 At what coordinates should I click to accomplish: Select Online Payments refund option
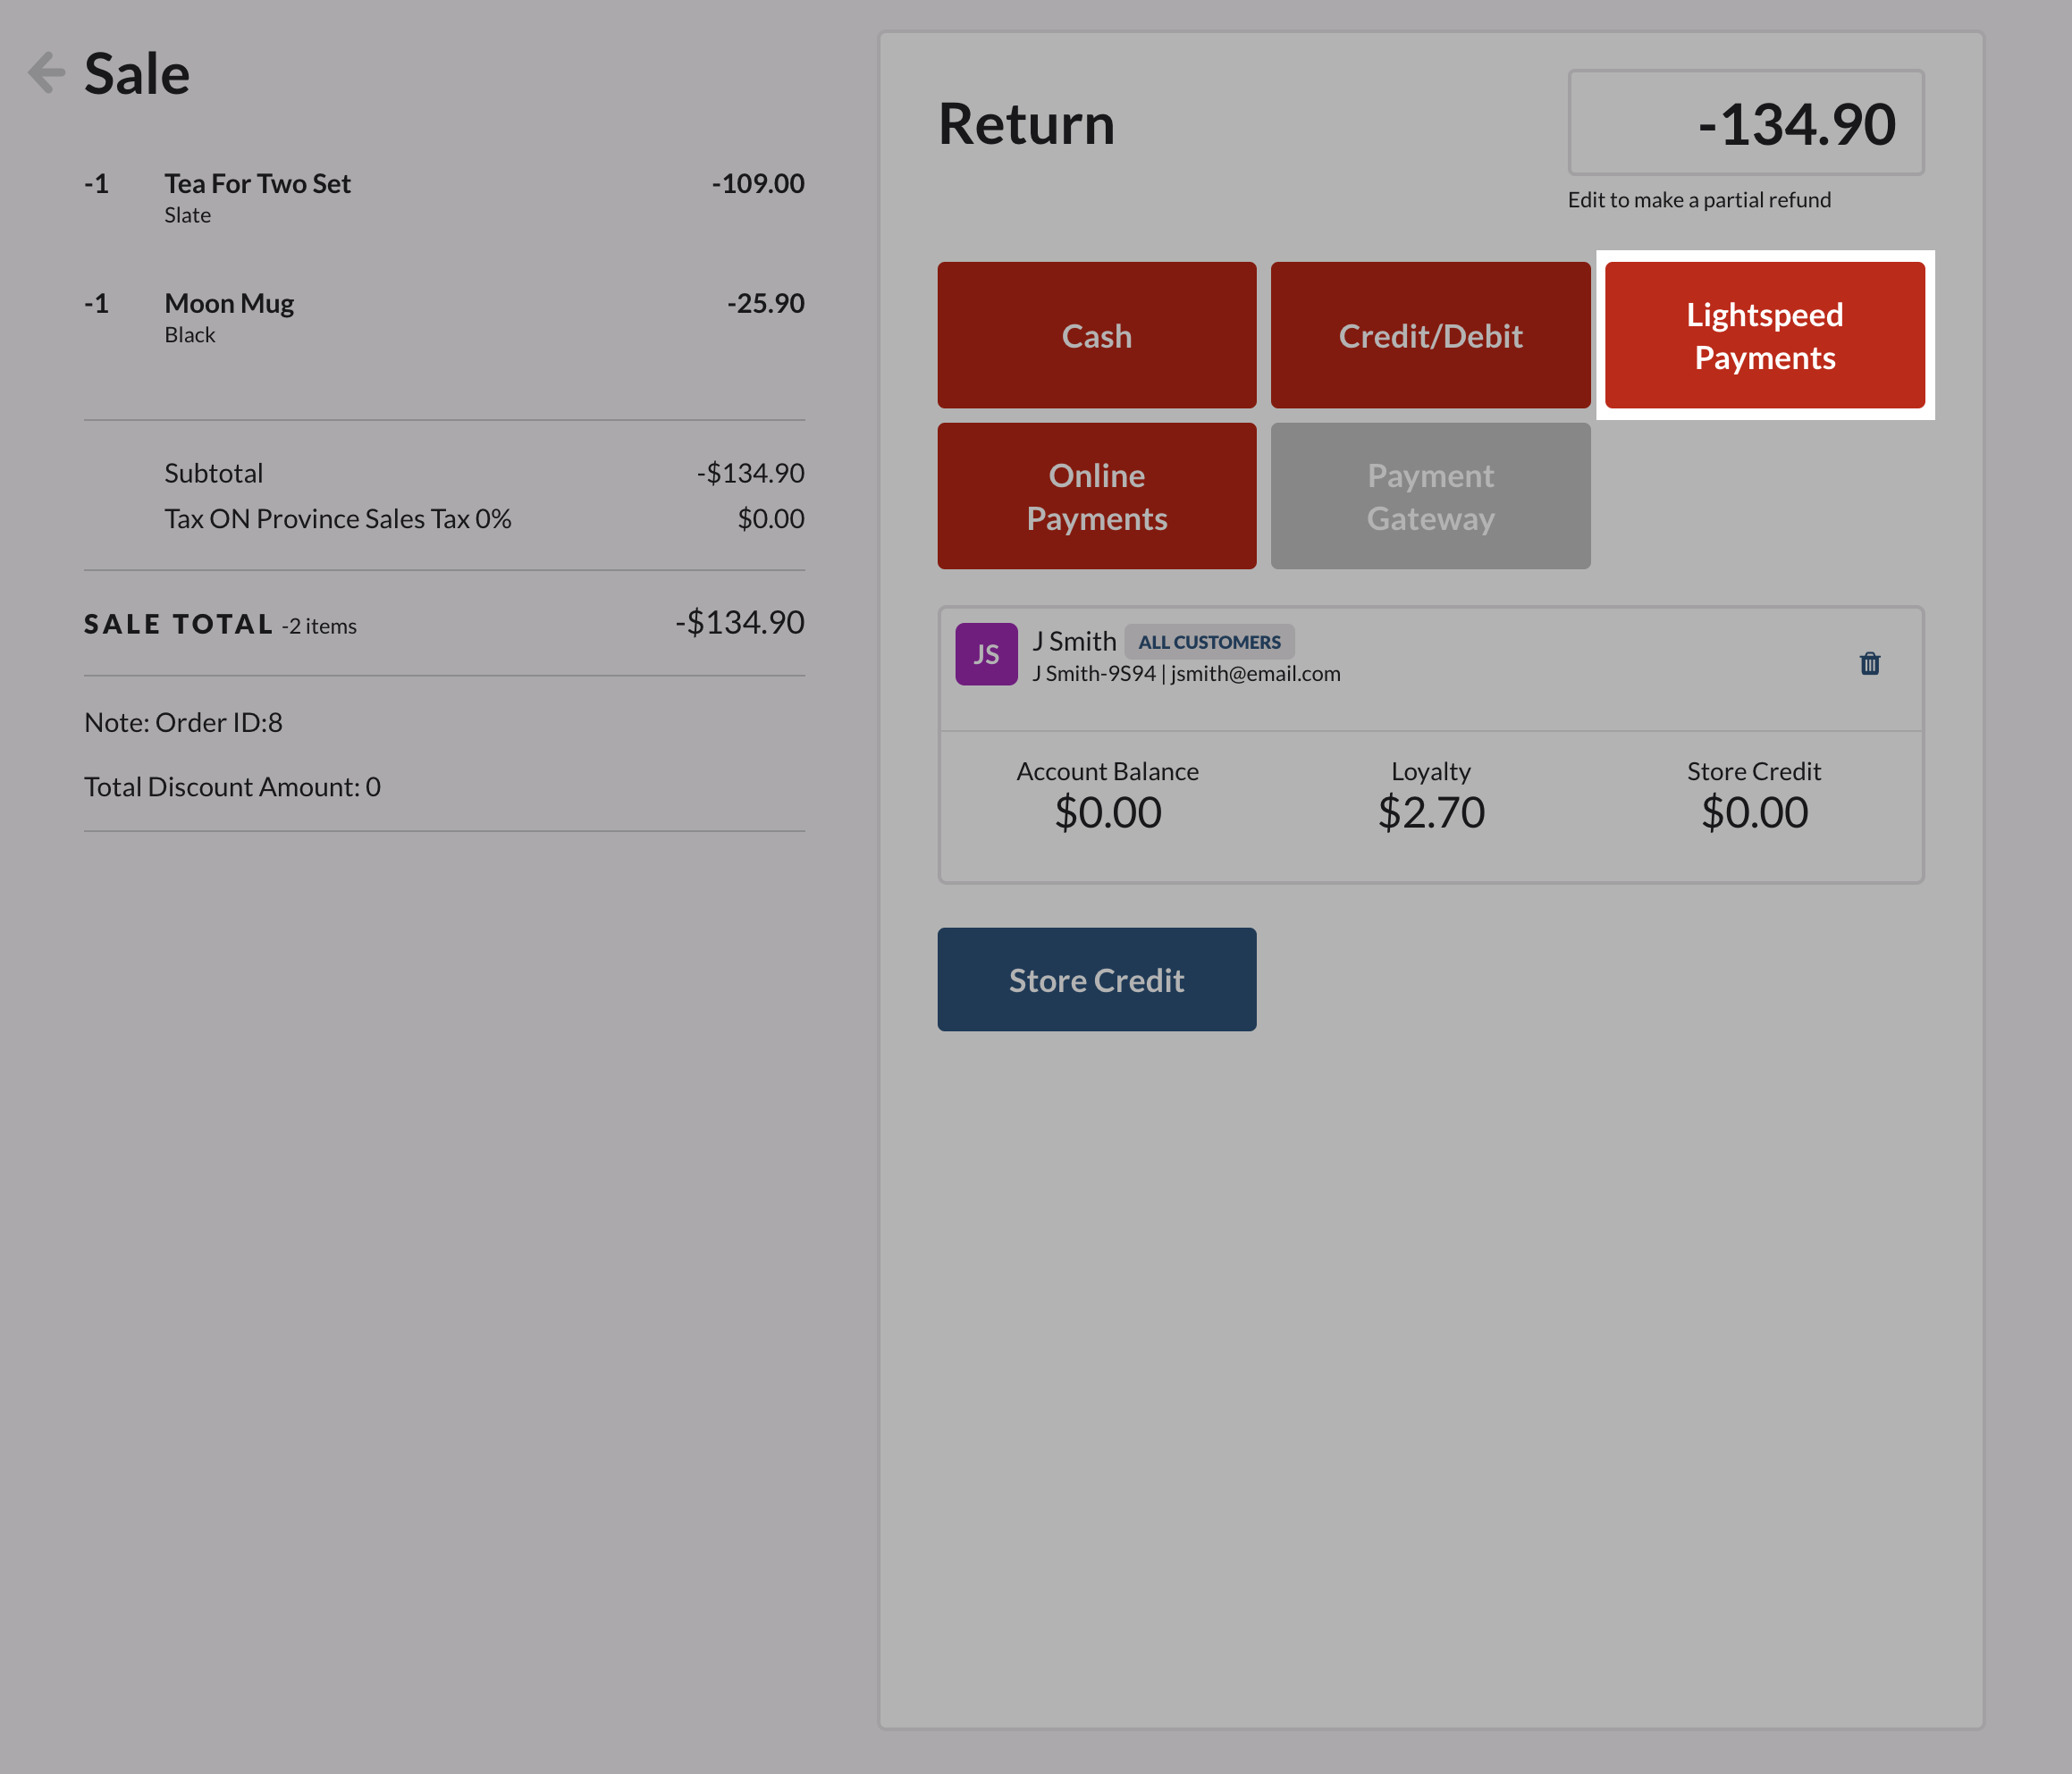(1096, 496)
